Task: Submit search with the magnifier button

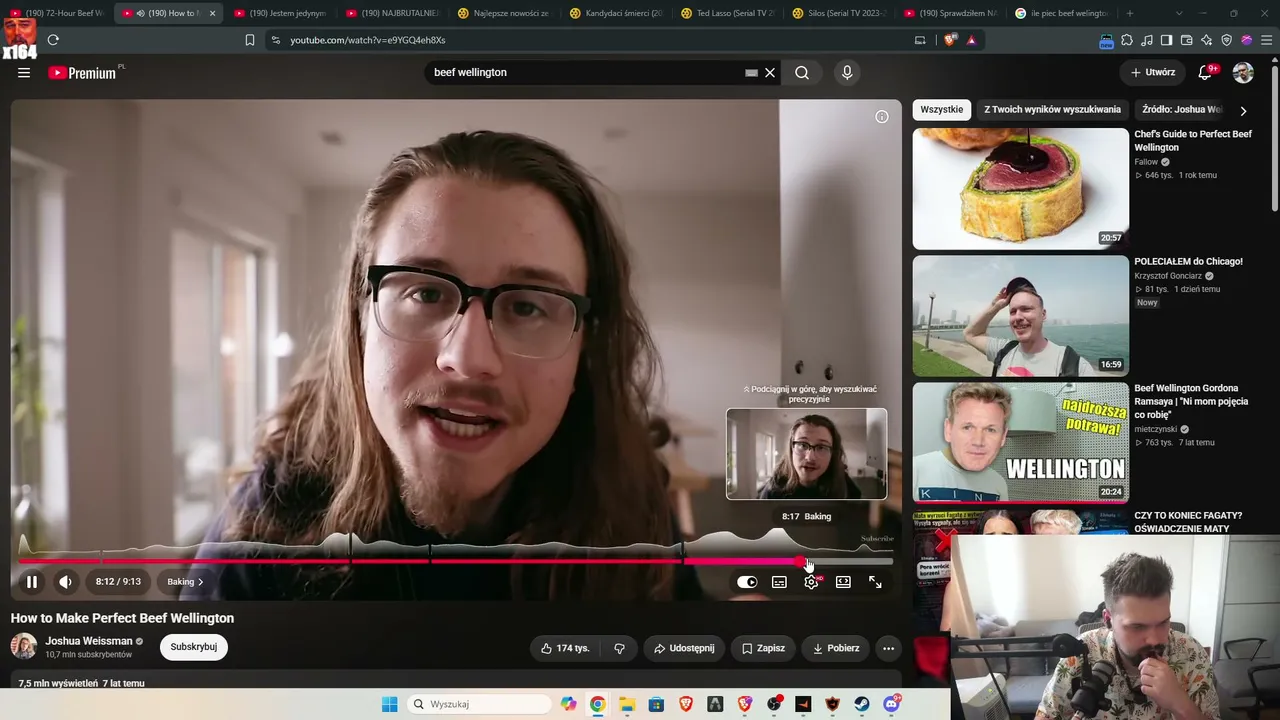Action: (802, 72)
